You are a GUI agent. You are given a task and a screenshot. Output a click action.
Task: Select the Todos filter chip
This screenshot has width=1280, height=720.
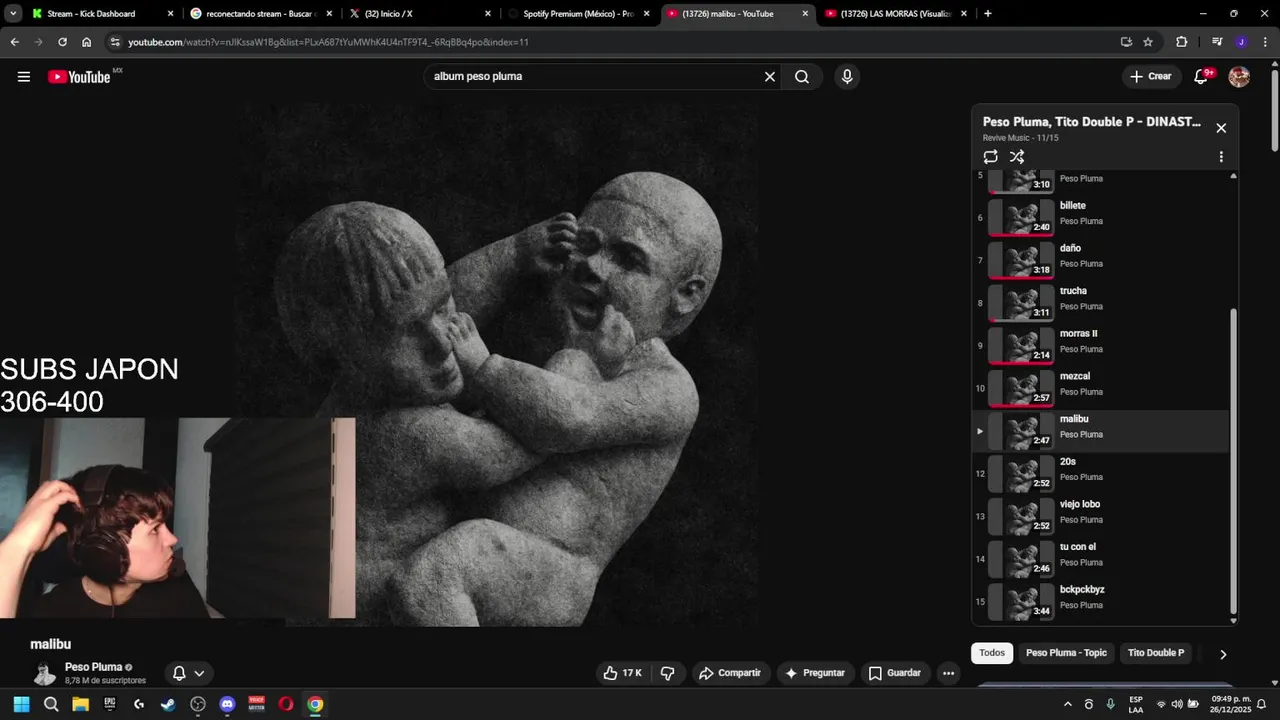[x=992, y=653]
